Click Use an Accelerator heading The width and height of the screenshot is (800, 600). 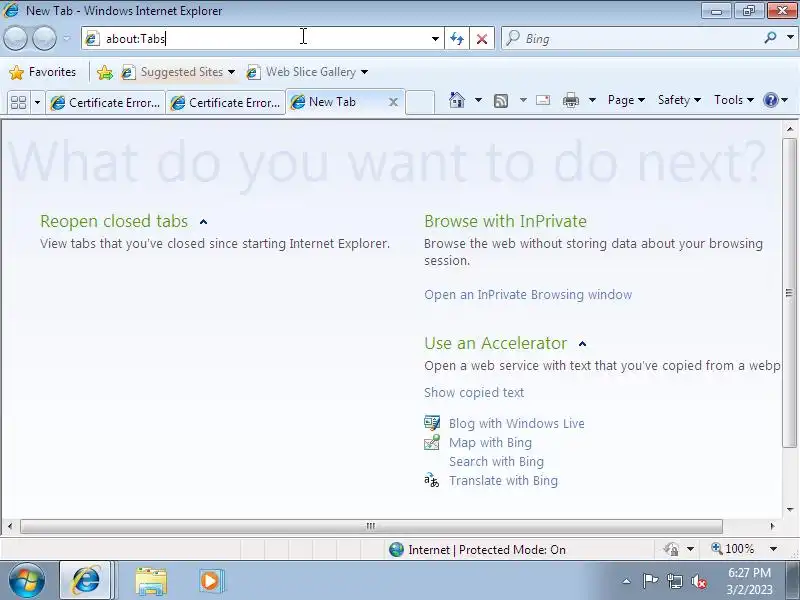pos(495,343)
